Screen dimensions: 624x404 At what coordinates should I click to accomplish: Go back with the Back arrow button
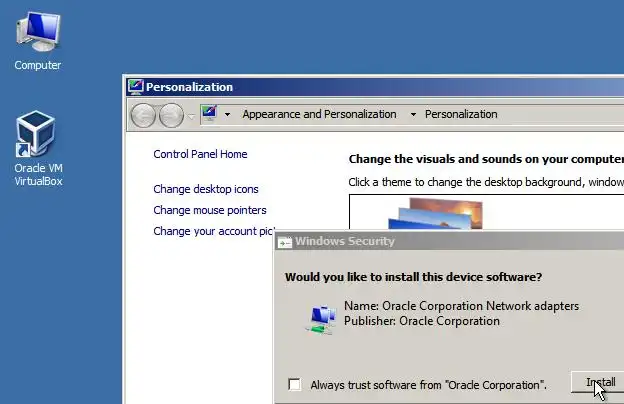click(x=143, y=115)
